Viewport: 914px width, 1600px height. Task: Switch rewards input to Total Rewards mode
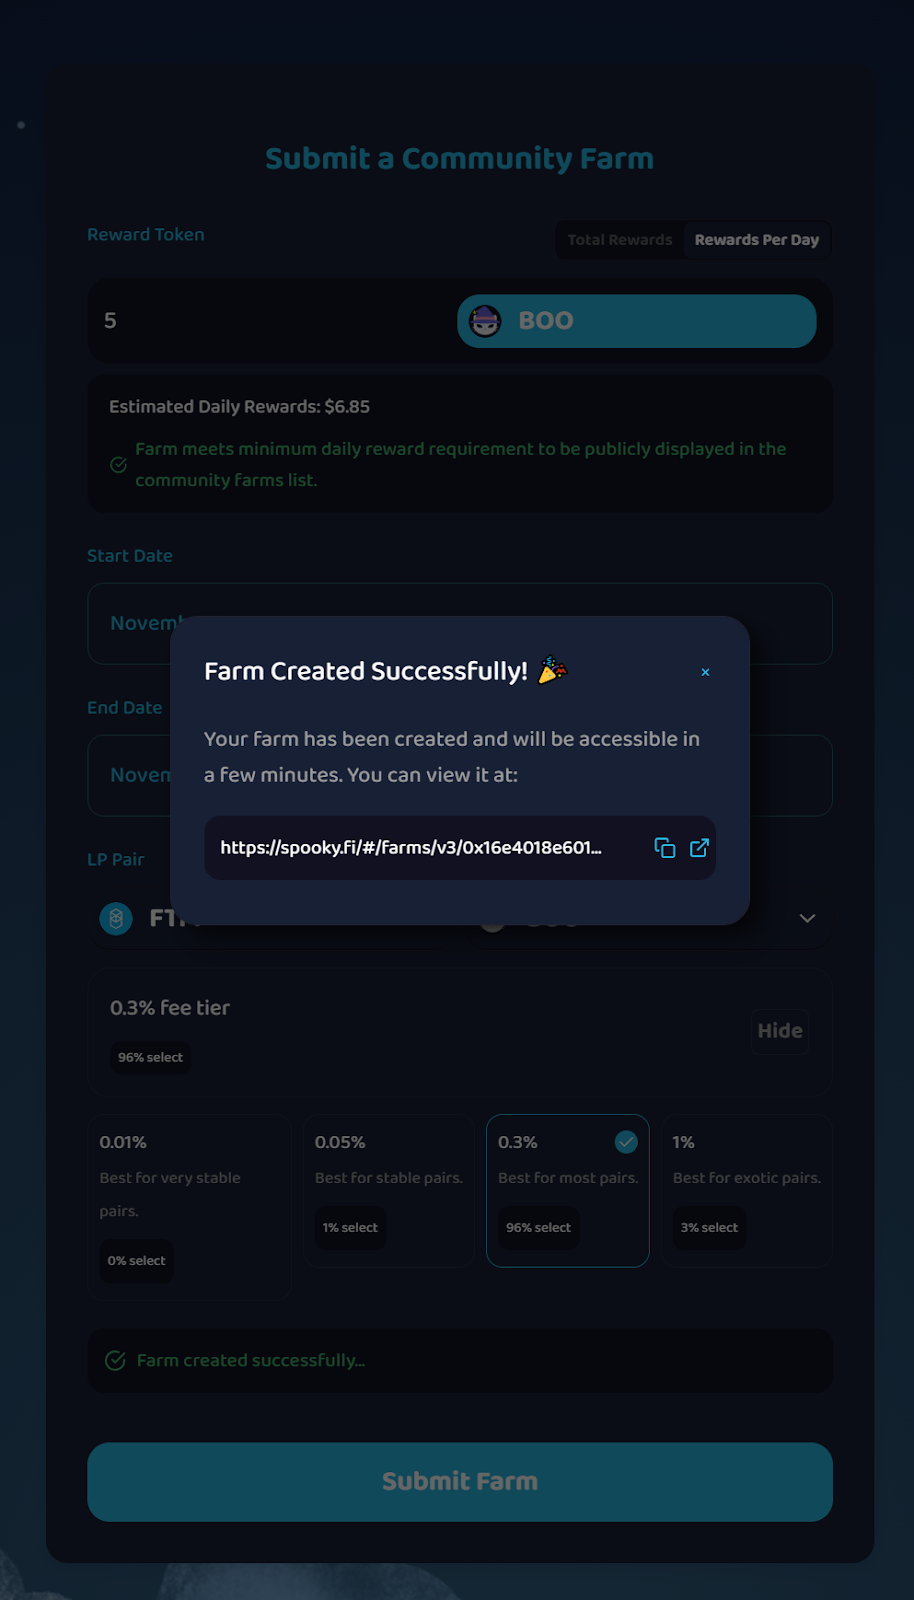point(619,239)
